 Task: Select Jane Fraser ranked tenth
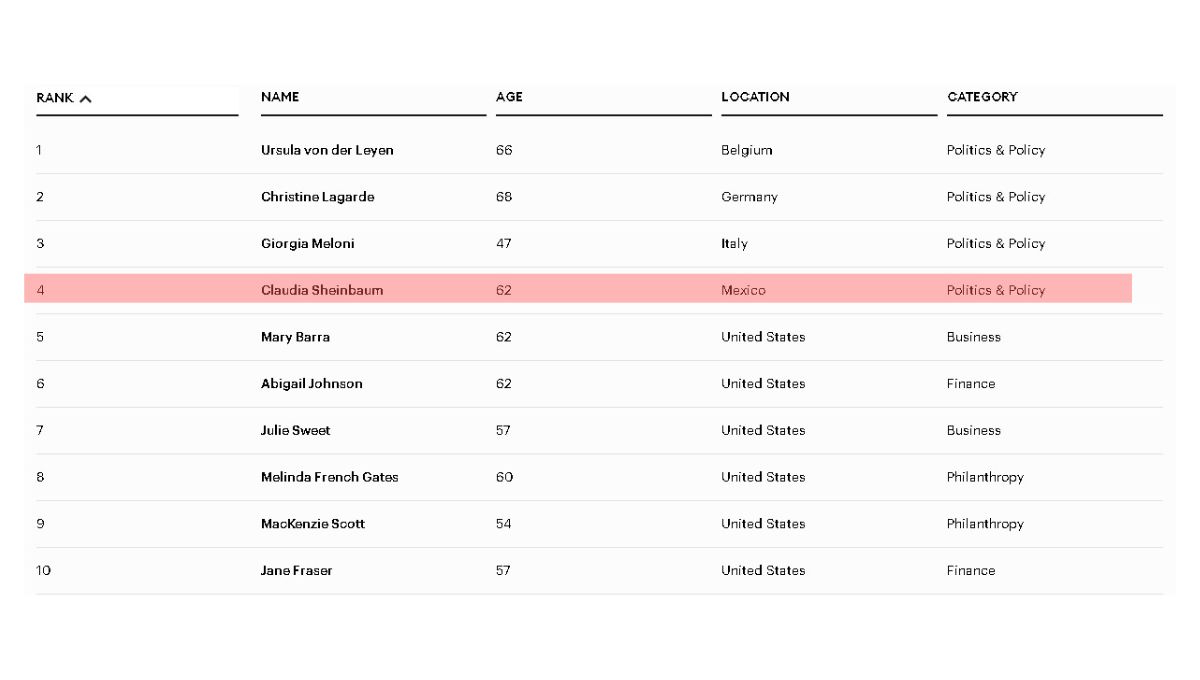coord(297,571)
